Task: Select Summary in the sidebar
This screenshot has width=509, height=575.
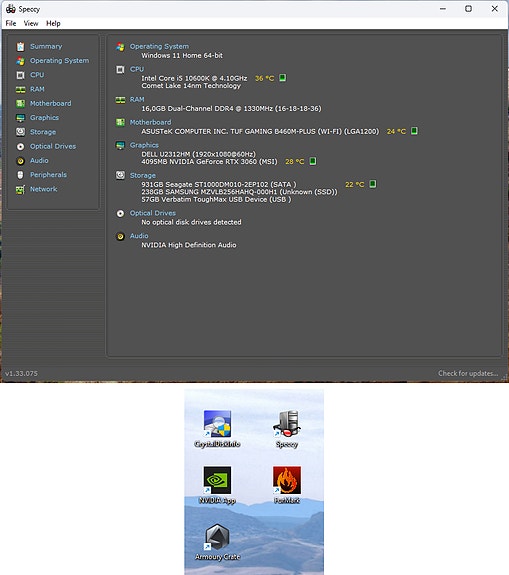Action: 46,47
